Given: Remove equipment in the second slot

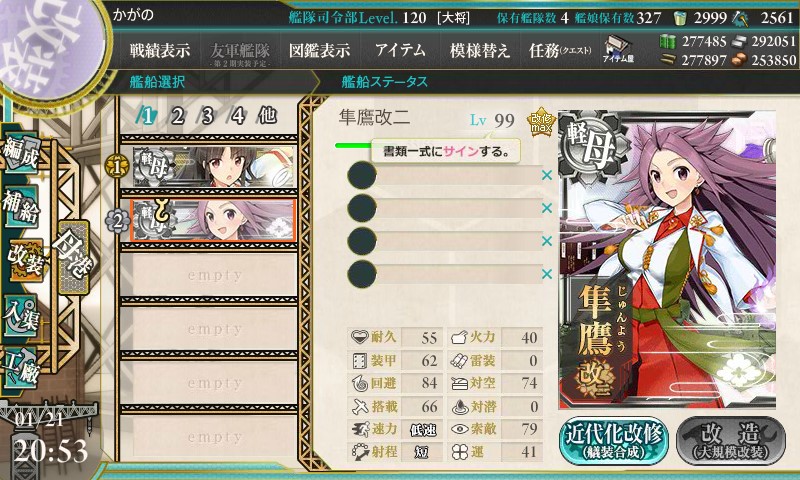Looking at the screenshot, I should (547, 208).
